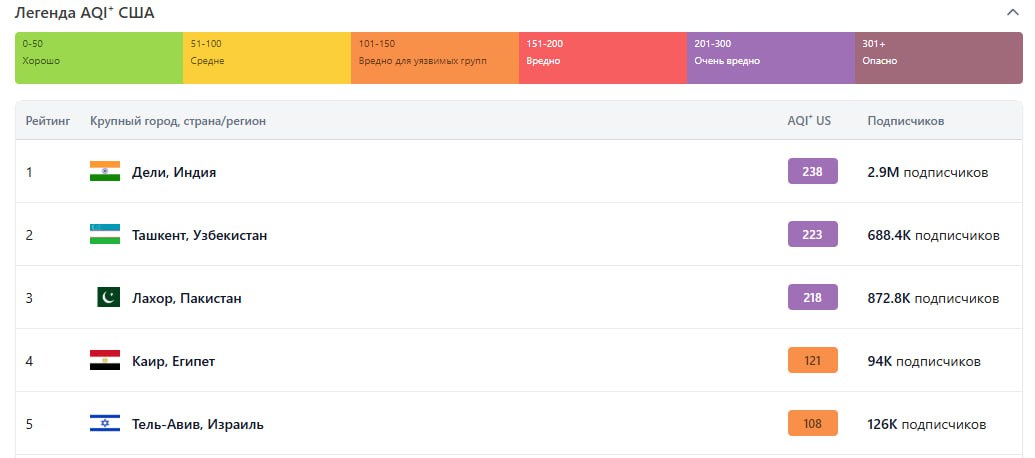1035x458 pixels.
Task: Sort by the AQI⁺ US column header
Action: 809,121
